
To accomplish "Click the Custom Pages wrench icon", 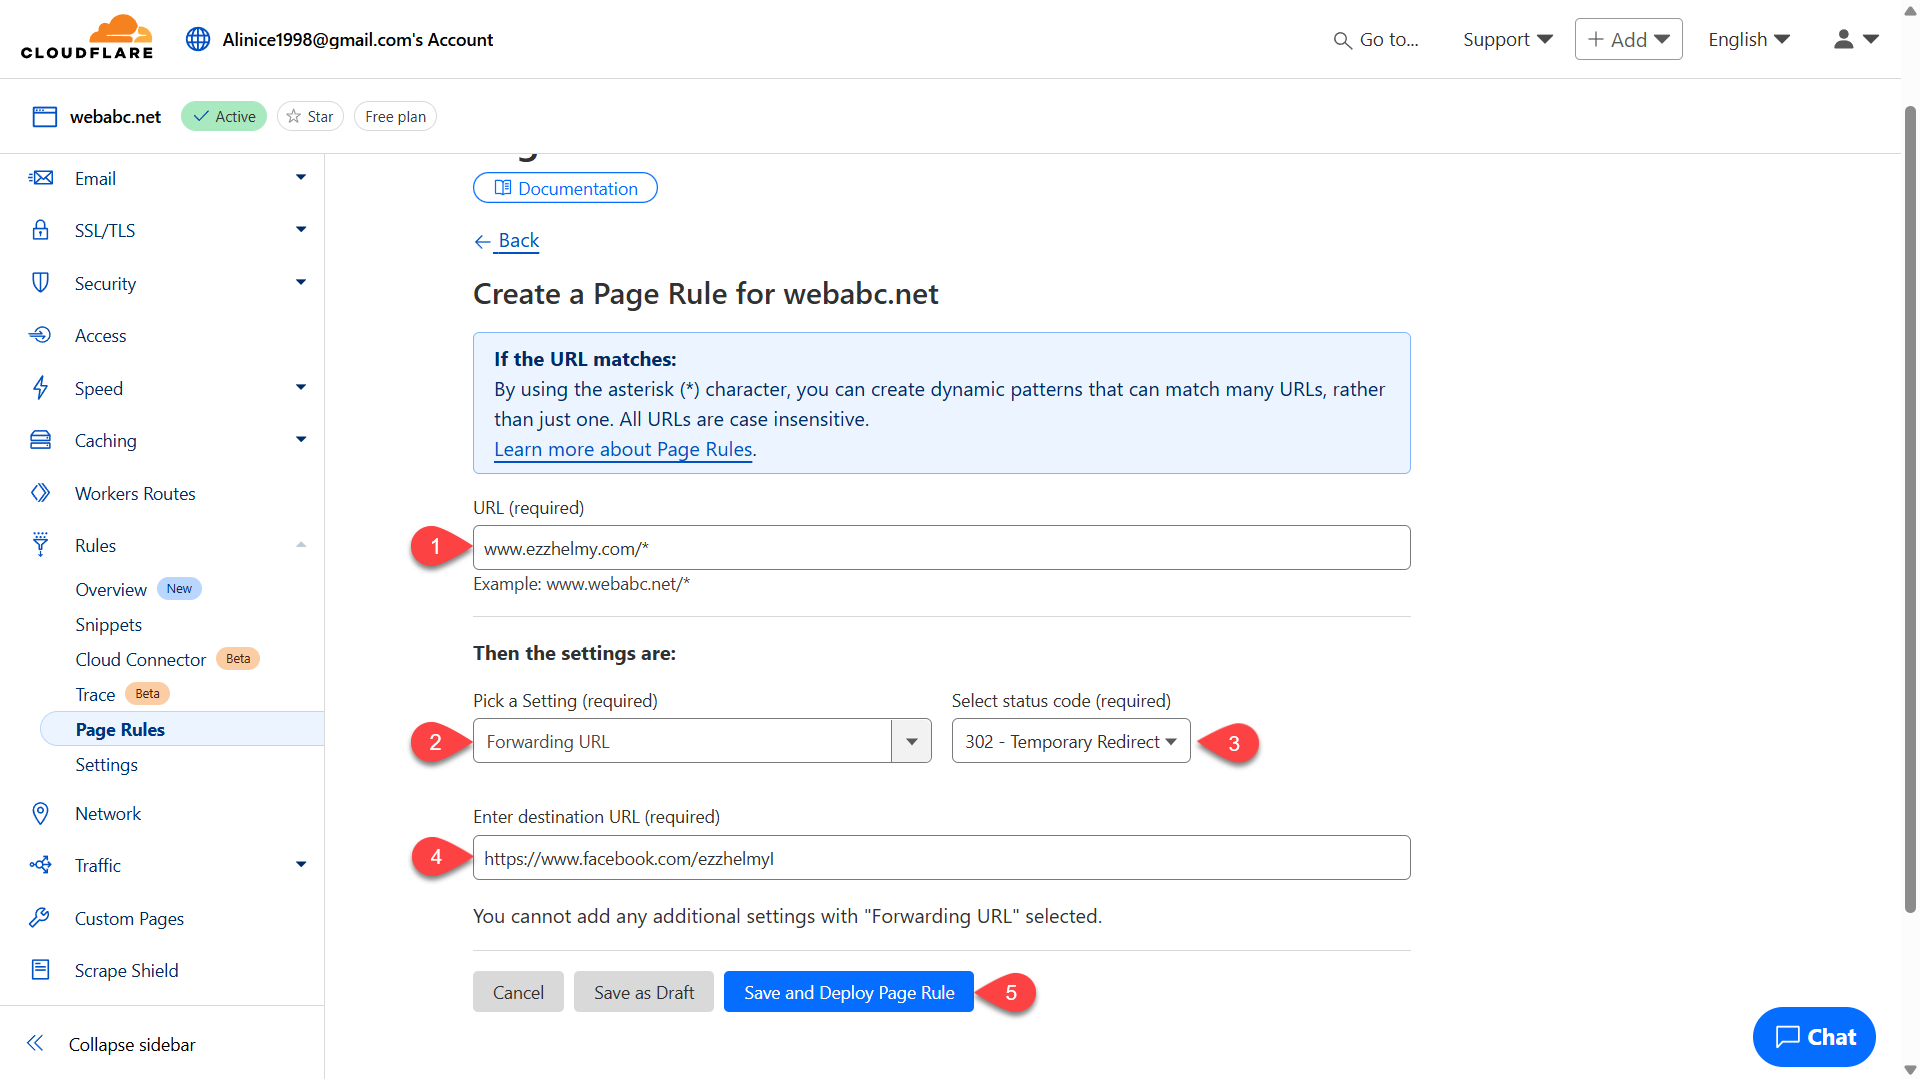I will coord(41,918).
